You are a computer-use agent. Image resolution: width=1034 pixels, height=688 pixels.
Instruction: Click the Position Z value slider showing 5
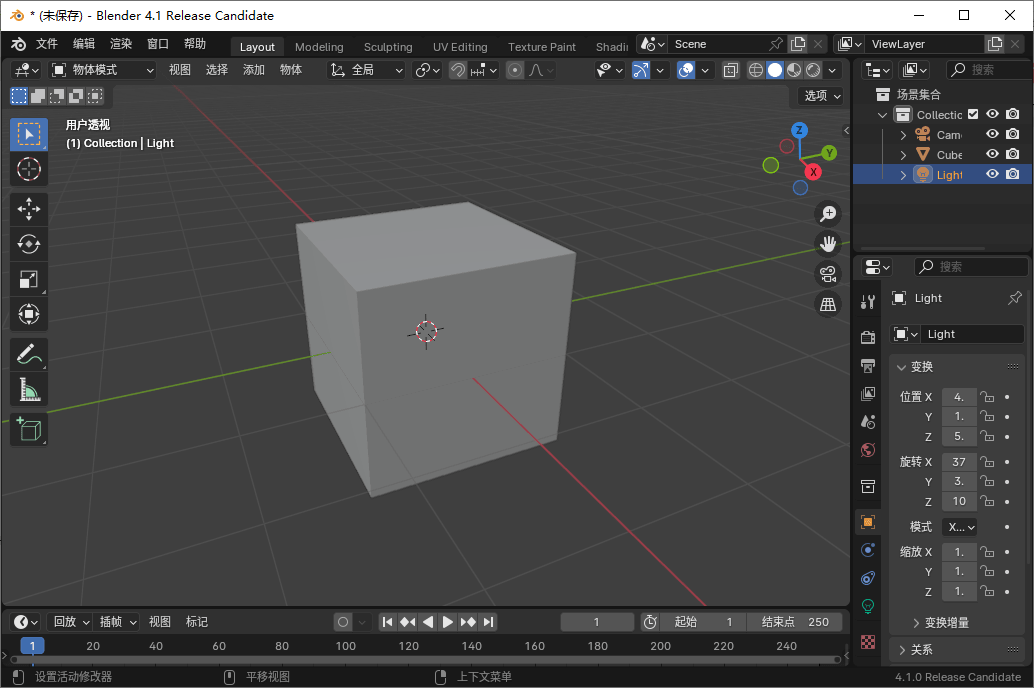pos(958,436)
